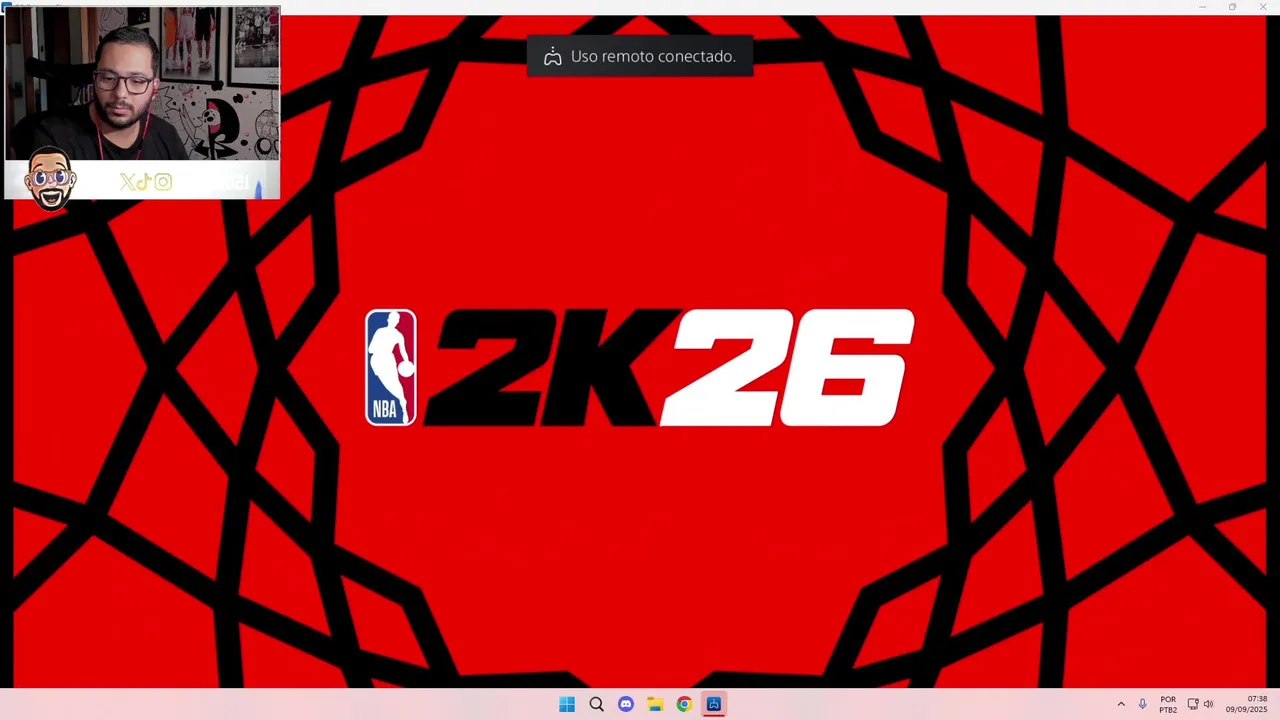
Task: Open the clock showing 07:38 date
Action: pos(1247,704)
